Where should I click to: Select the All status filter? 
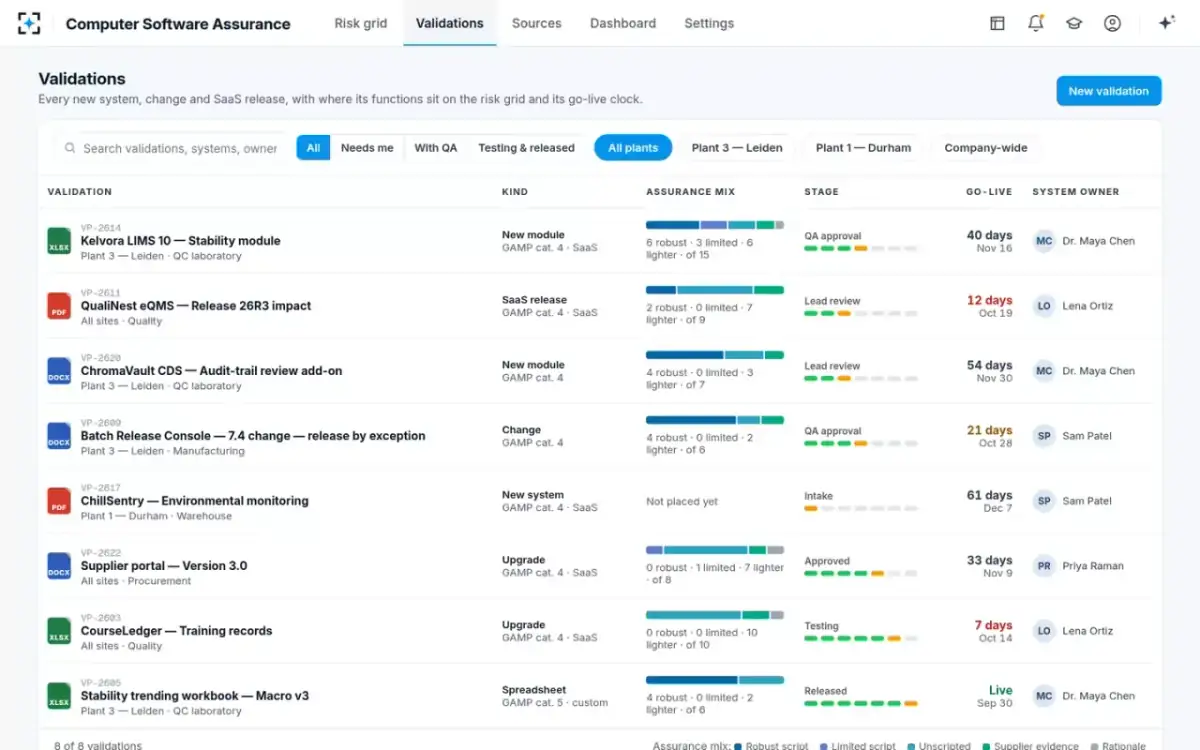313,148
